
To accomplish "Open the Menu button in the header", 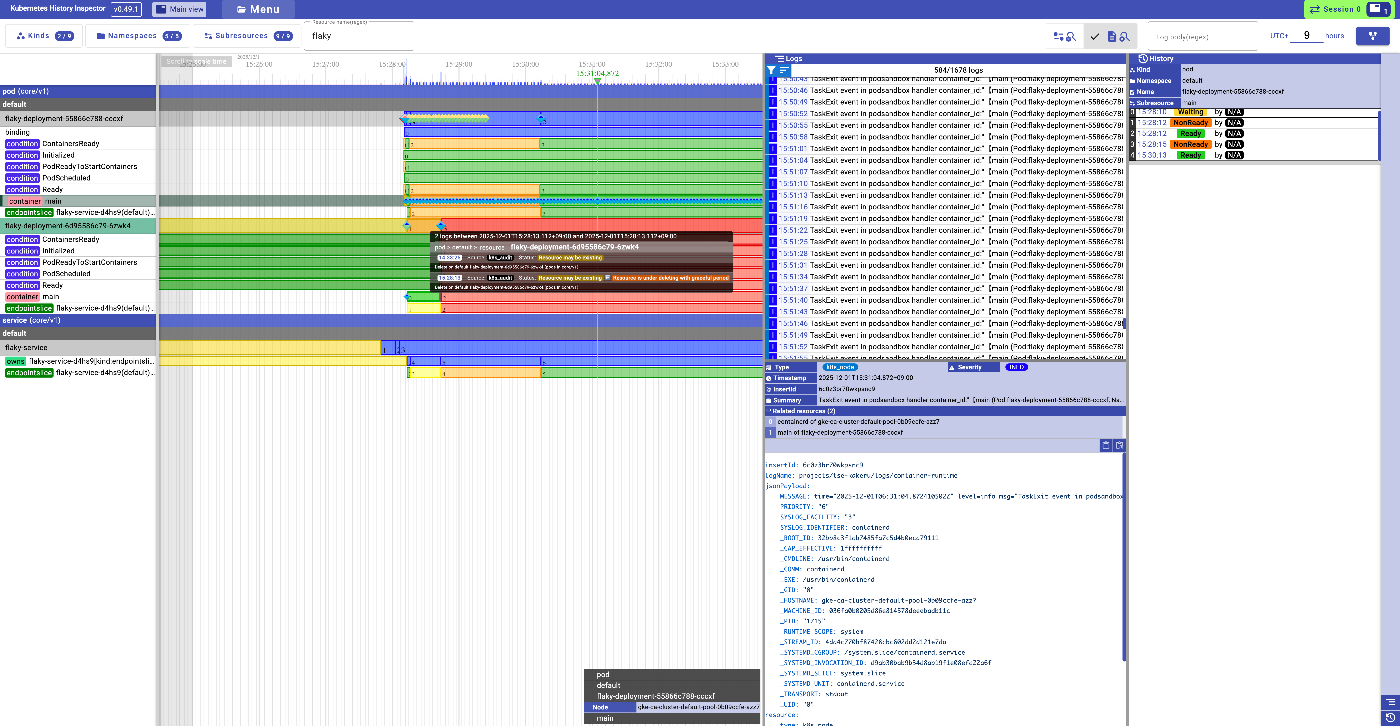I will point(258,9).
